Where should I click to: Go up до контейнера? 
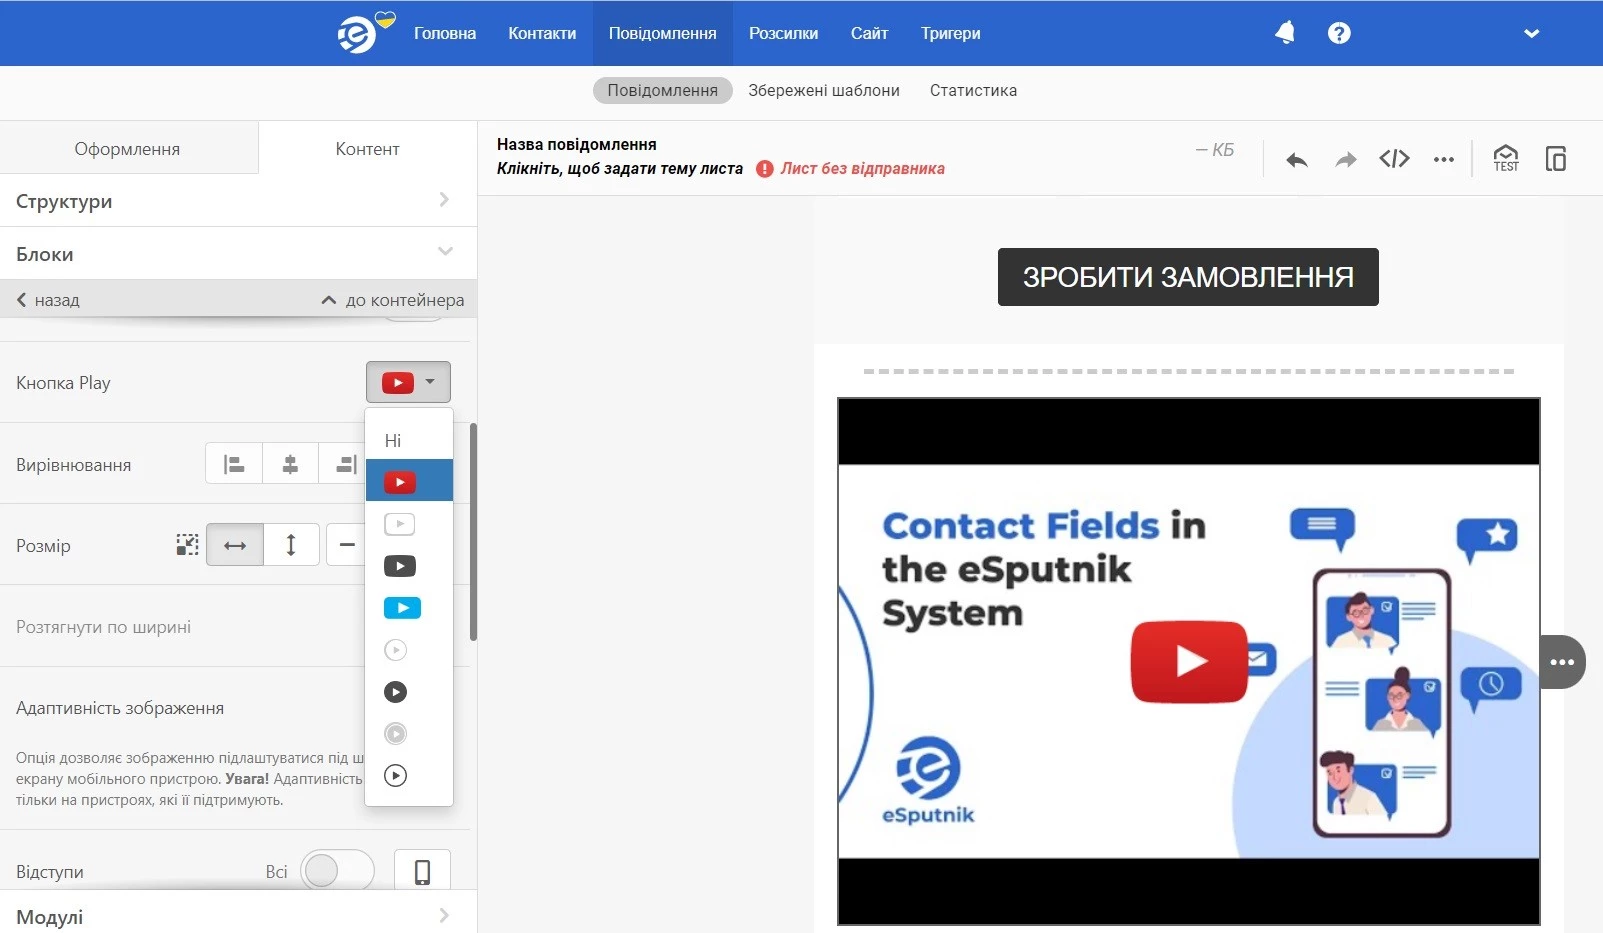393,300
